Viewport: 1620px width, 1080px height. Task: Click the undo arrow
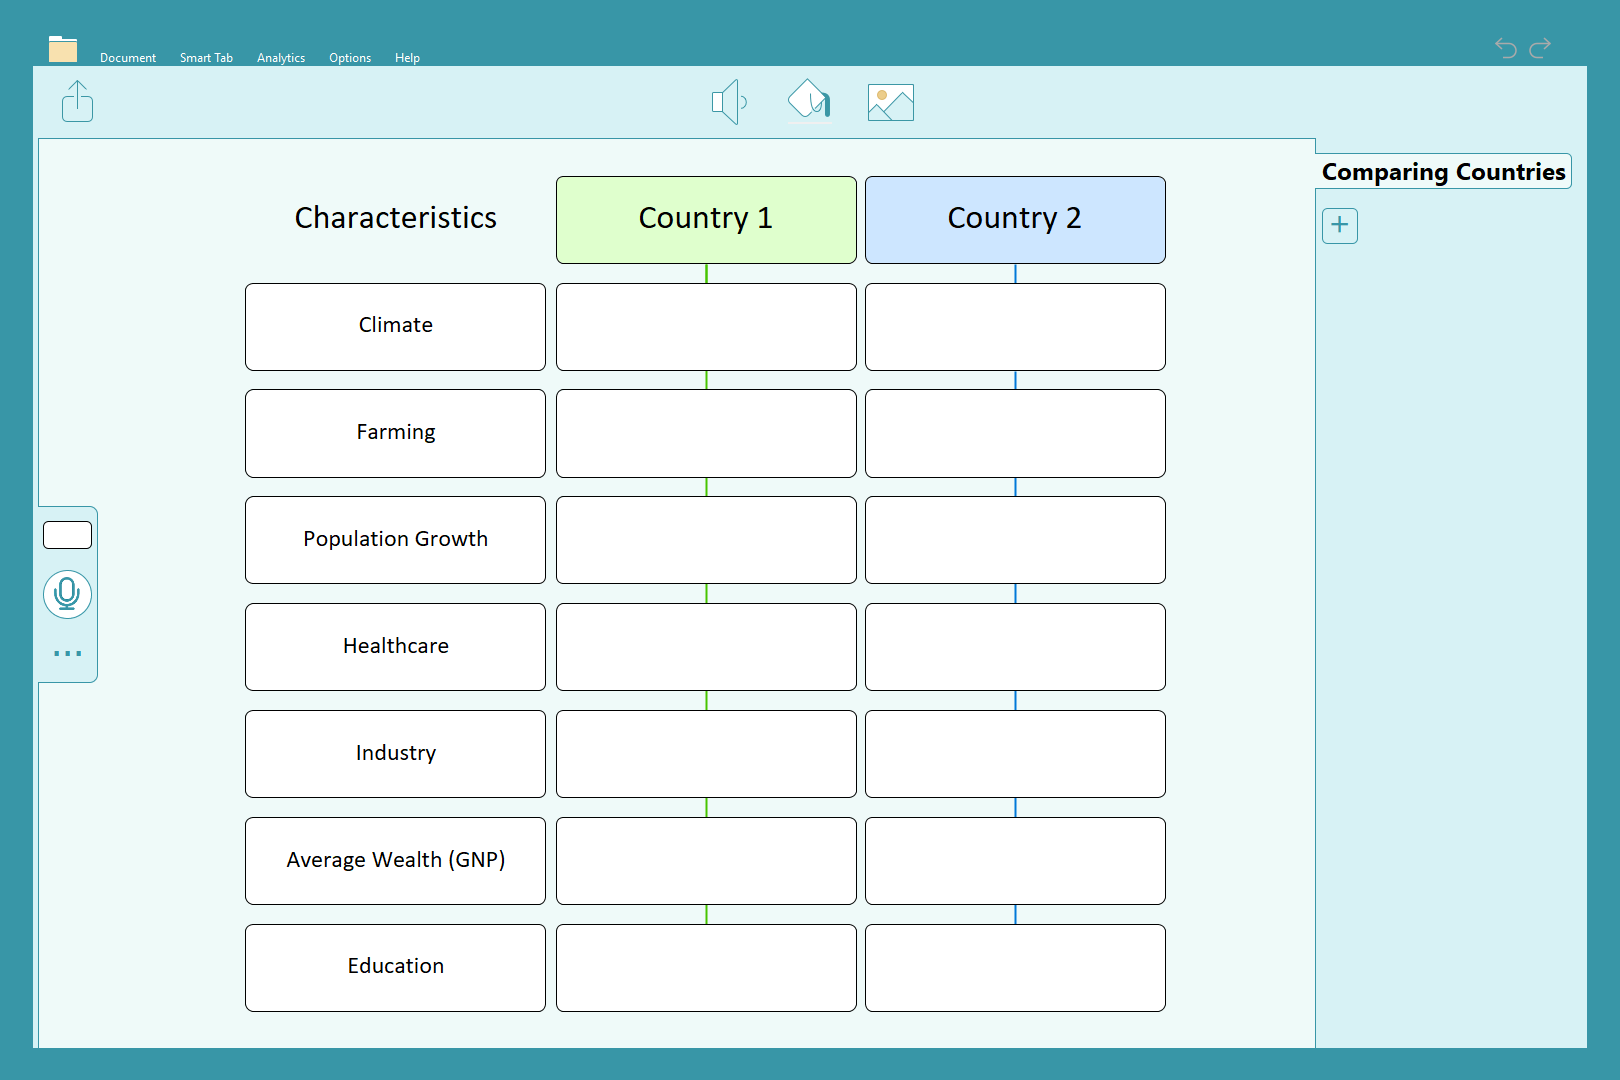(x=1505, y=47)
